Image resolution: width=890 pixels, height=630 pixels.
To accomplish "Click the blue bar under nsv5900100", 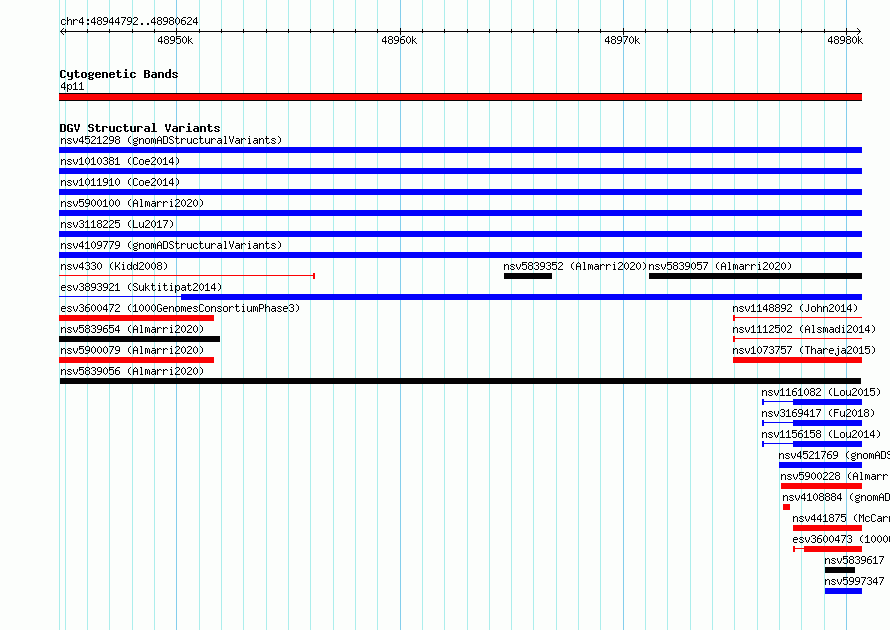I will pos(460,213).
